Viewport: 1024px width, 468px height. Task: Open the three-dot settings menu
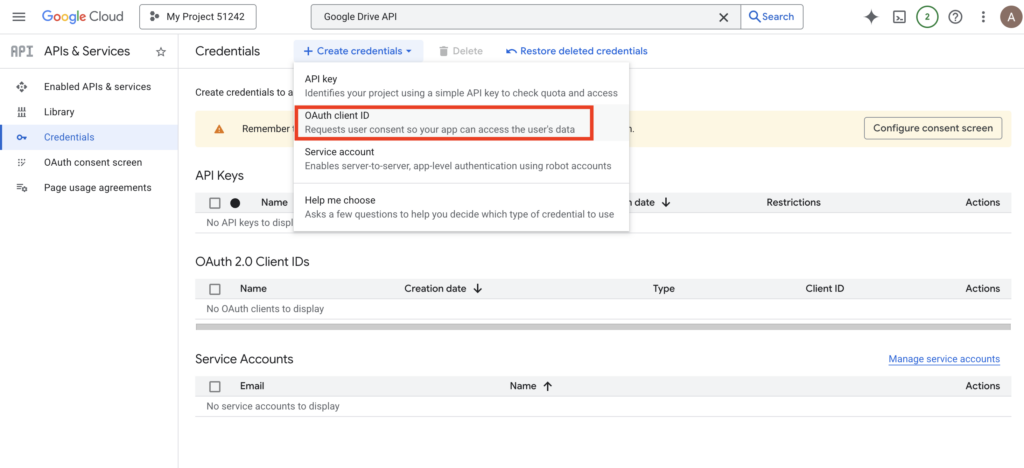(983, 17)
